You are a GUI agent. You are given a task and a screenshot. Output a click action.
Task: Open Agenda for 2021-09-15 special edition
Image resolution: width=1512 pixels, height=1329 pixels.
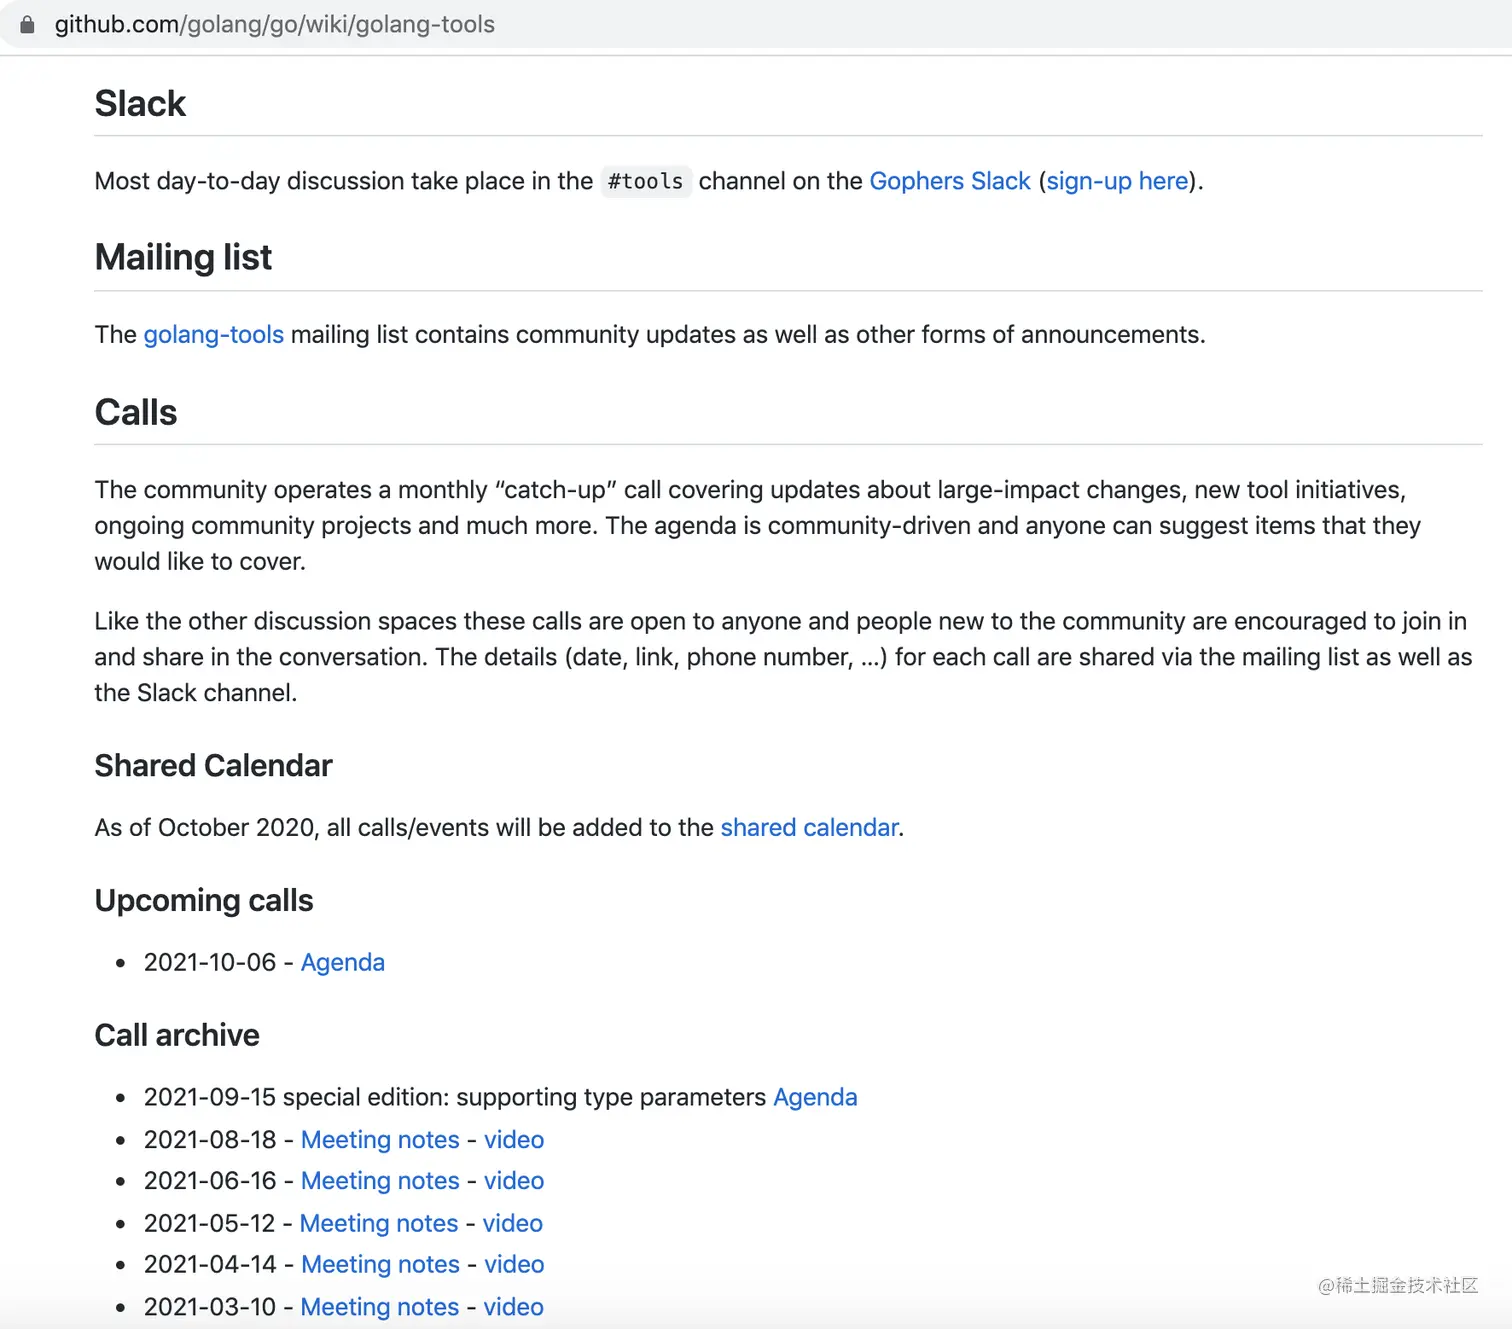[x=815, y=1097]
